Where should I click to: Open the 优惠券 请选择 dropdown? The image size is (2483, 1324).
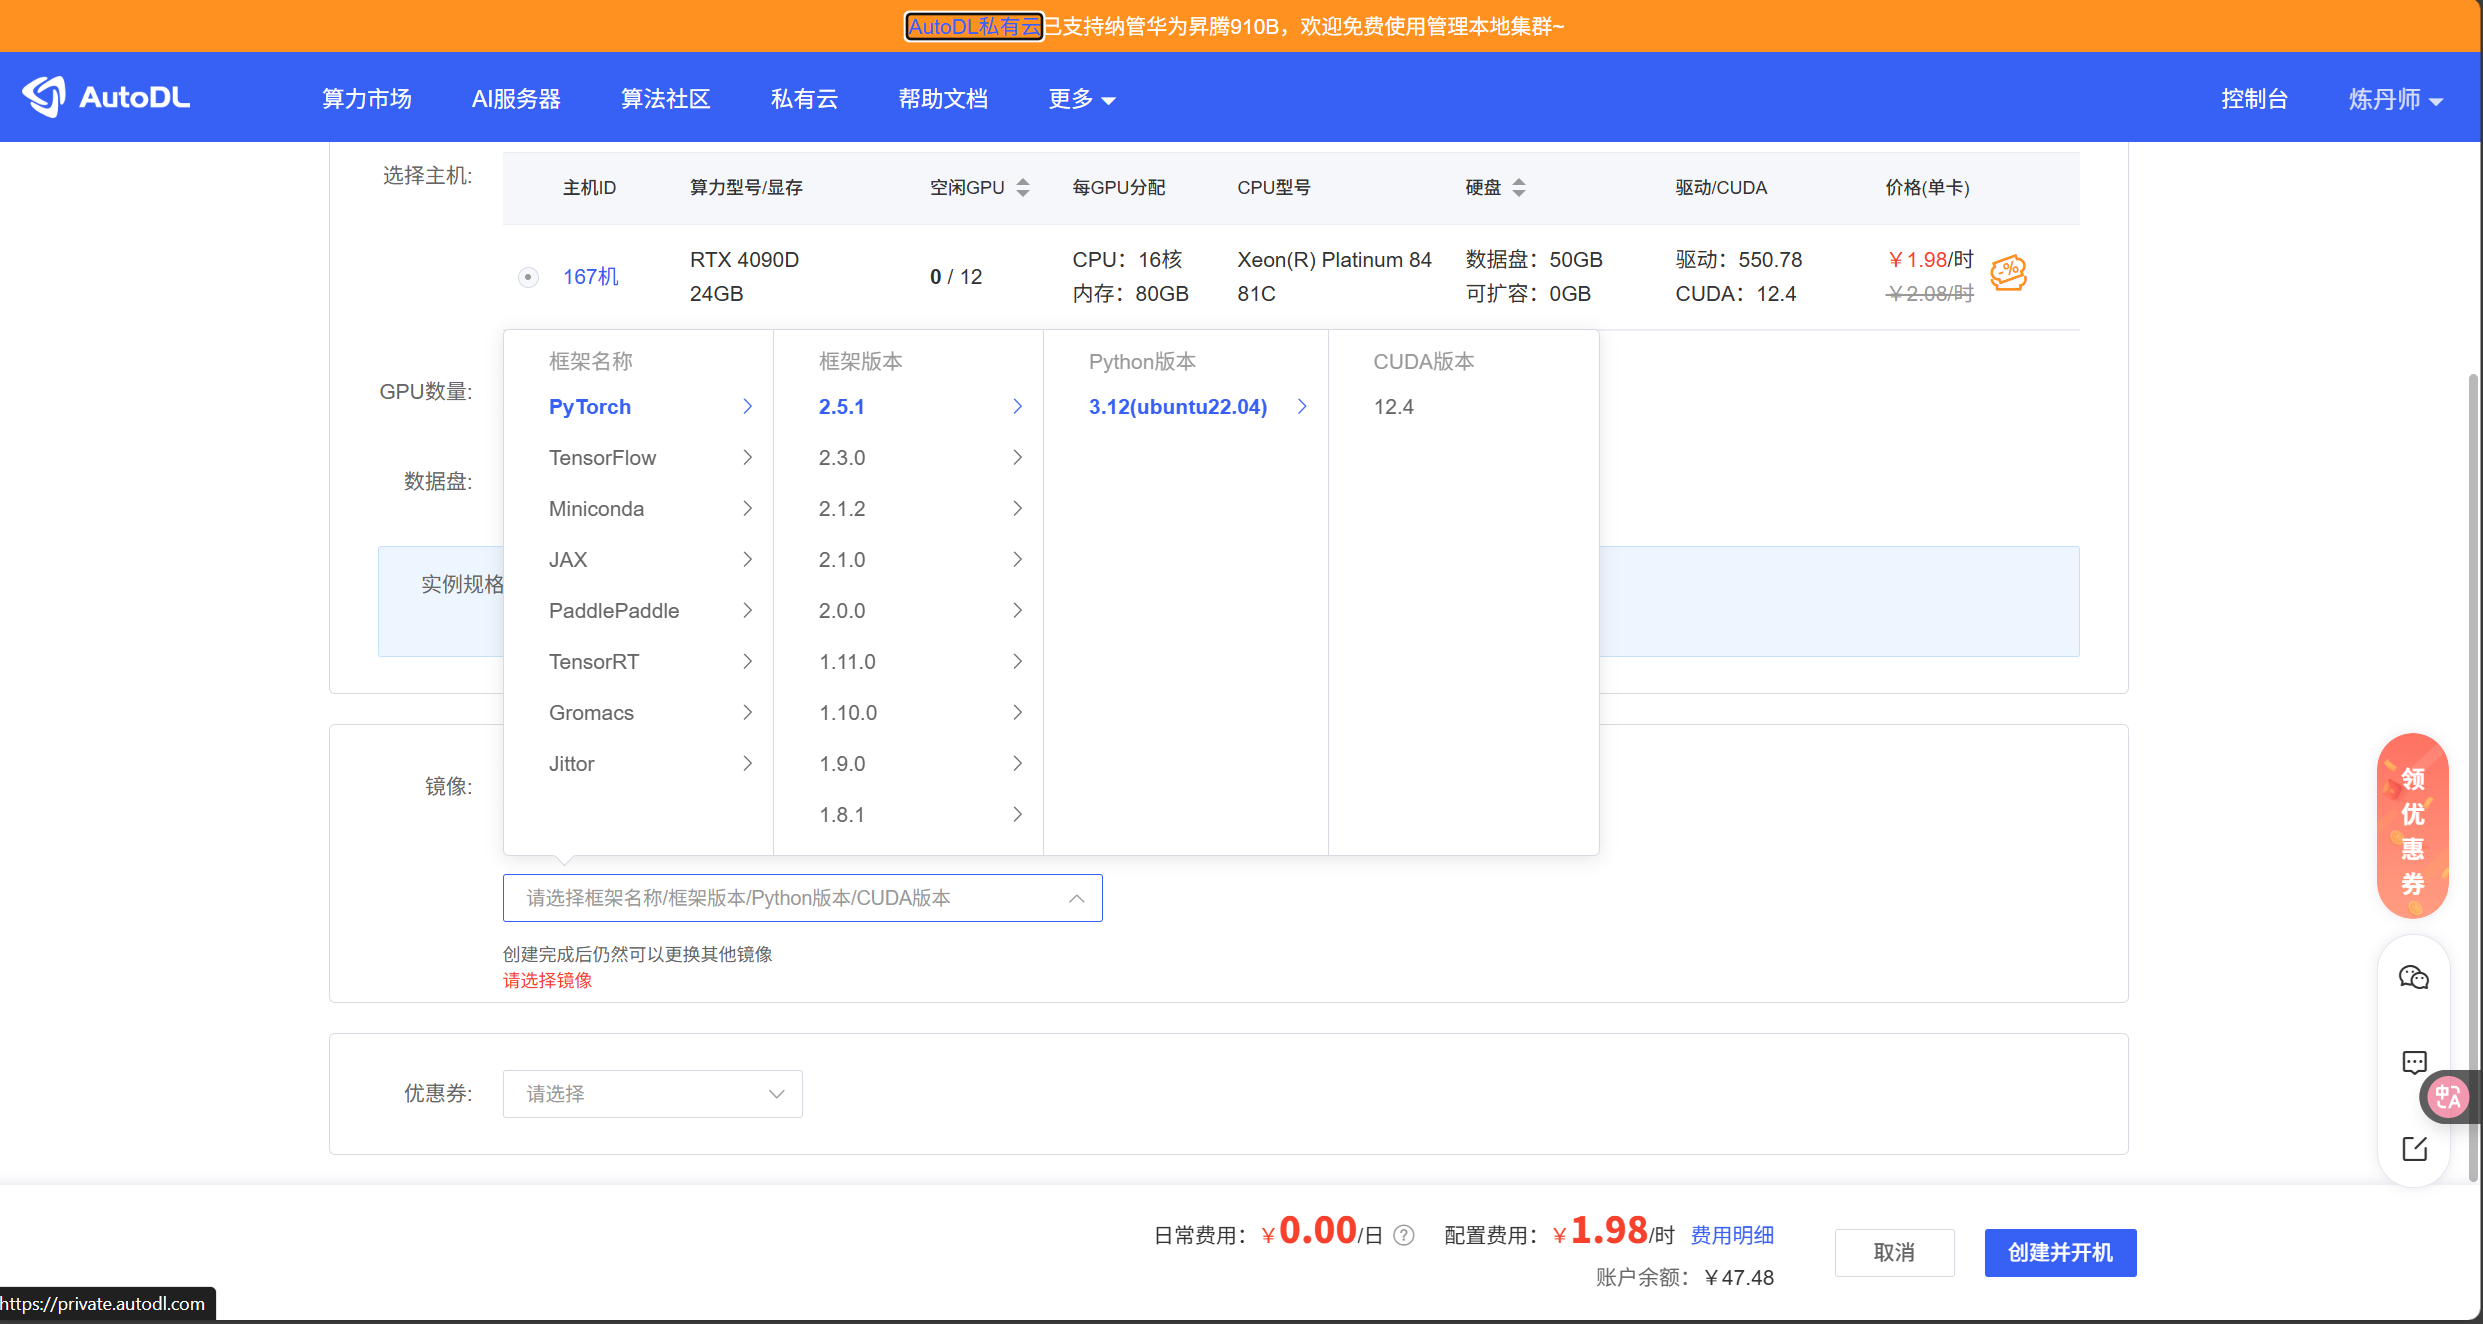[652, 1094]
